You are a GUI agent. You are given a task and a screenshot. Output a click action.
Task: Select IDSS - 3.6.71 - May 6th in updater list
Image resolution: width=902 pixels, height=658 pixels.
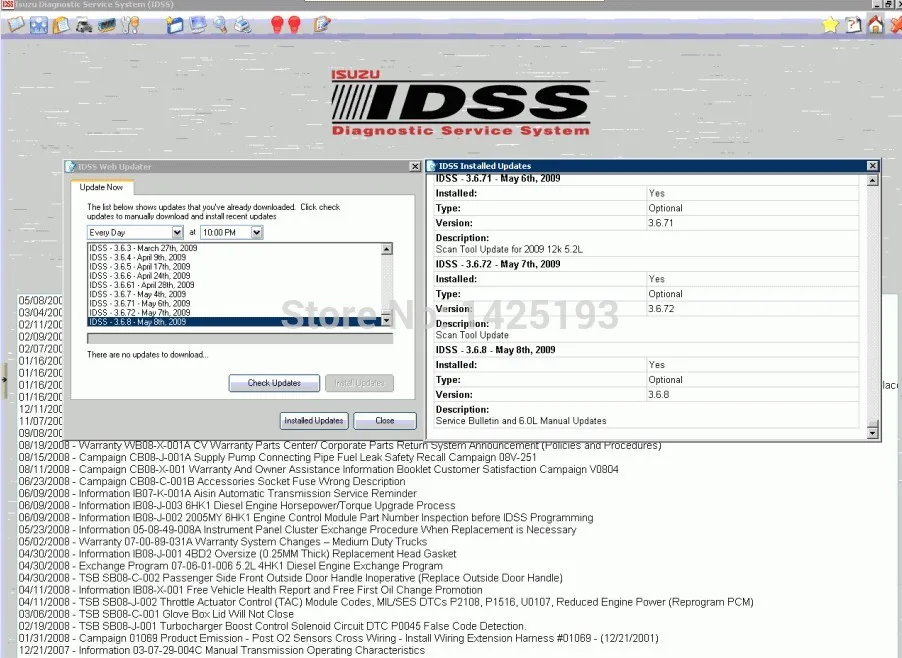pos(234,303)
